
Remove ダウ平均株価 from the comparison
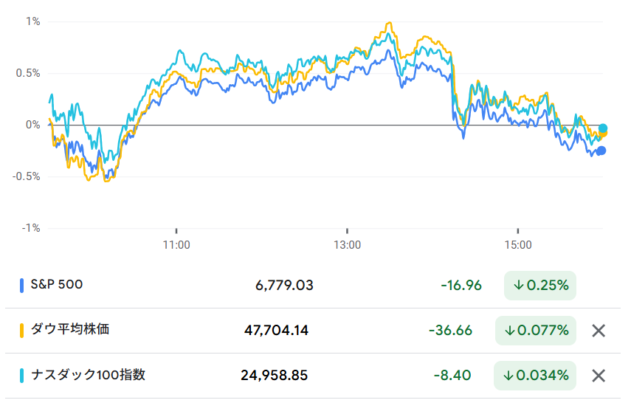(x=598, y=330)
